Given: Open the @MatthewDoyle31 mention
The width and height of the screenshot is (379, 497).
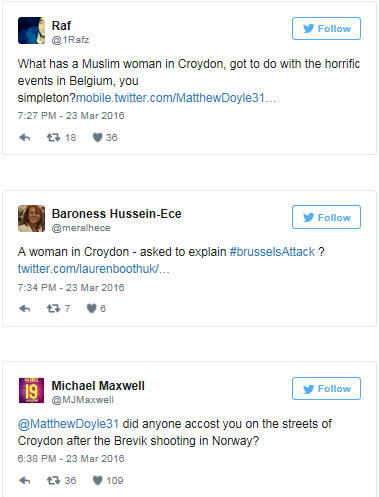Looking at the screenshot, I should (x=68, y=424).
